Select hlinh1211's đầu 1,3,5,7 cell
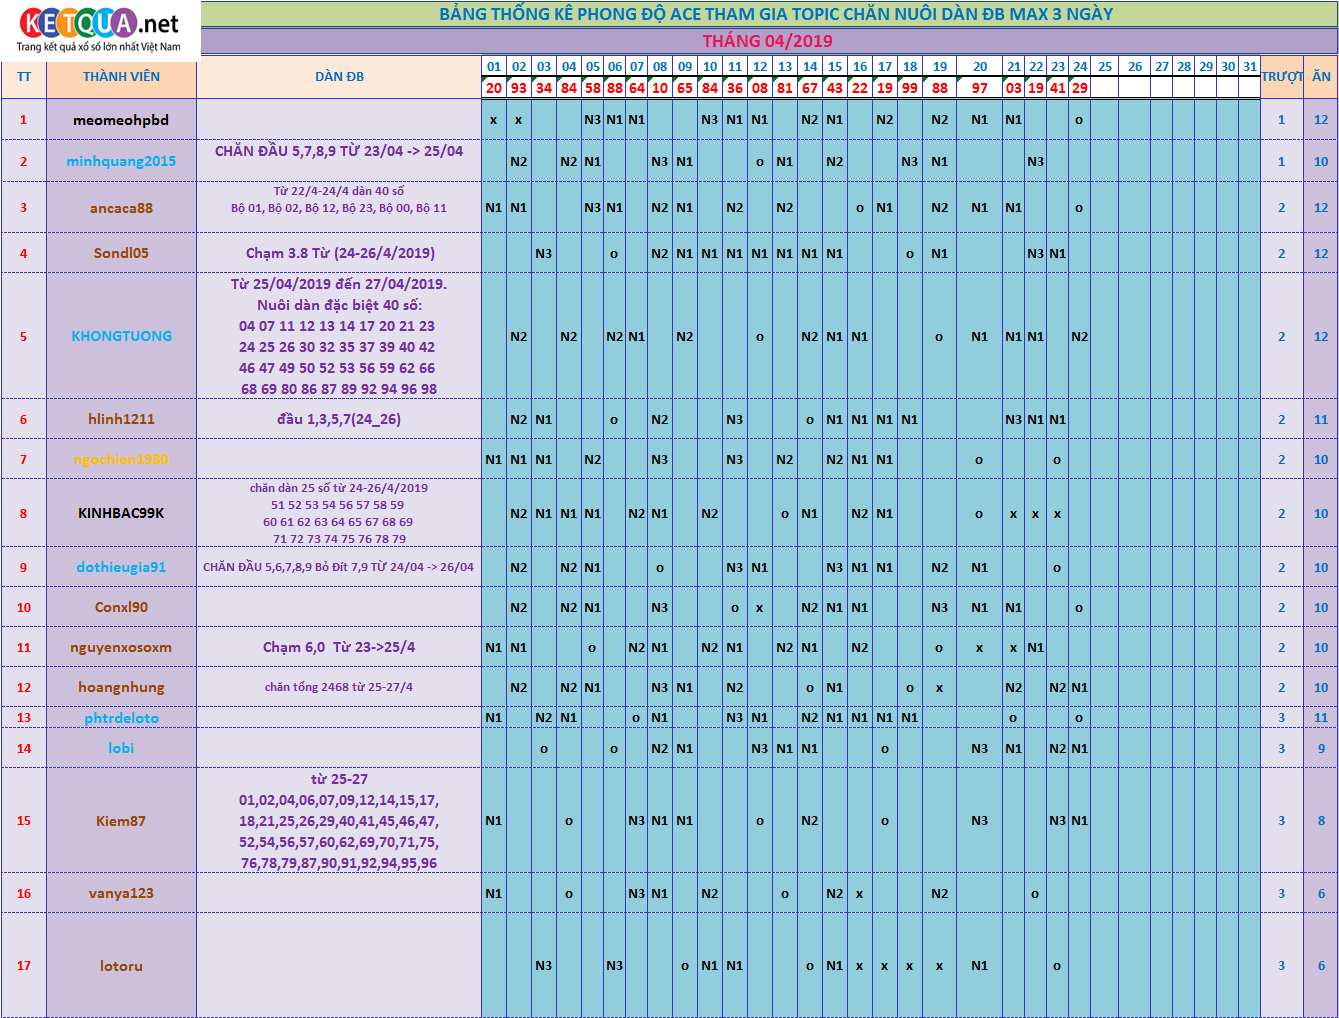 [x=339, y=419]
